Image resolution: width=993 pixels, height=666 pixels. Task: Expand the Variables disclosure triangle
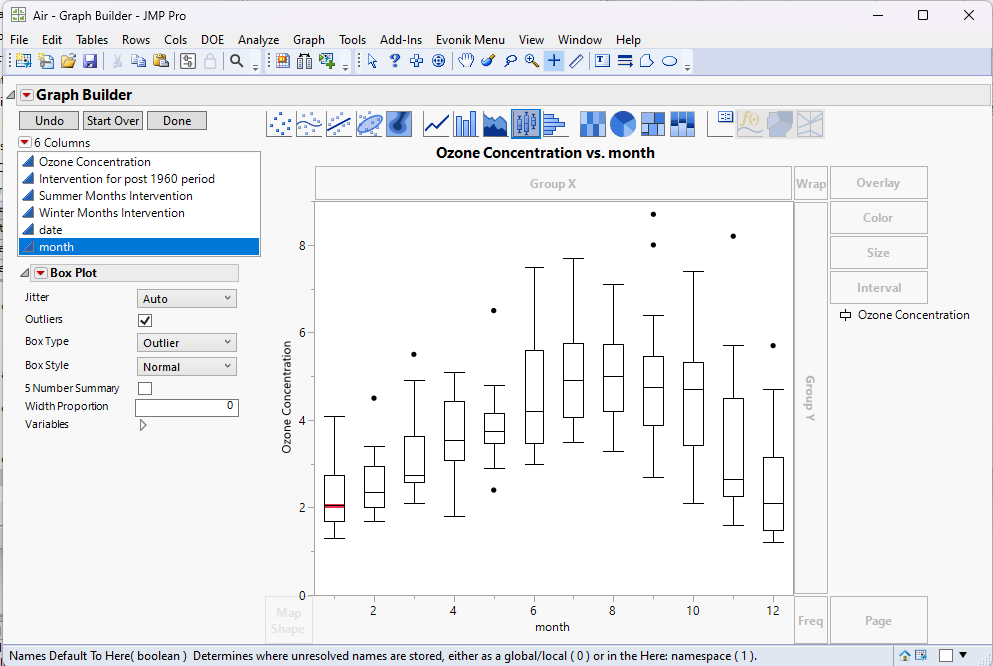click(143, 425)
